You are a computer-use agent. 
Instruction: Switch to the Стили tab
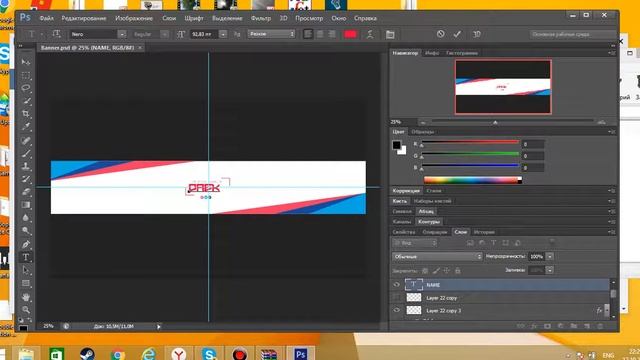pyautogui.click(x=434, y=191)
